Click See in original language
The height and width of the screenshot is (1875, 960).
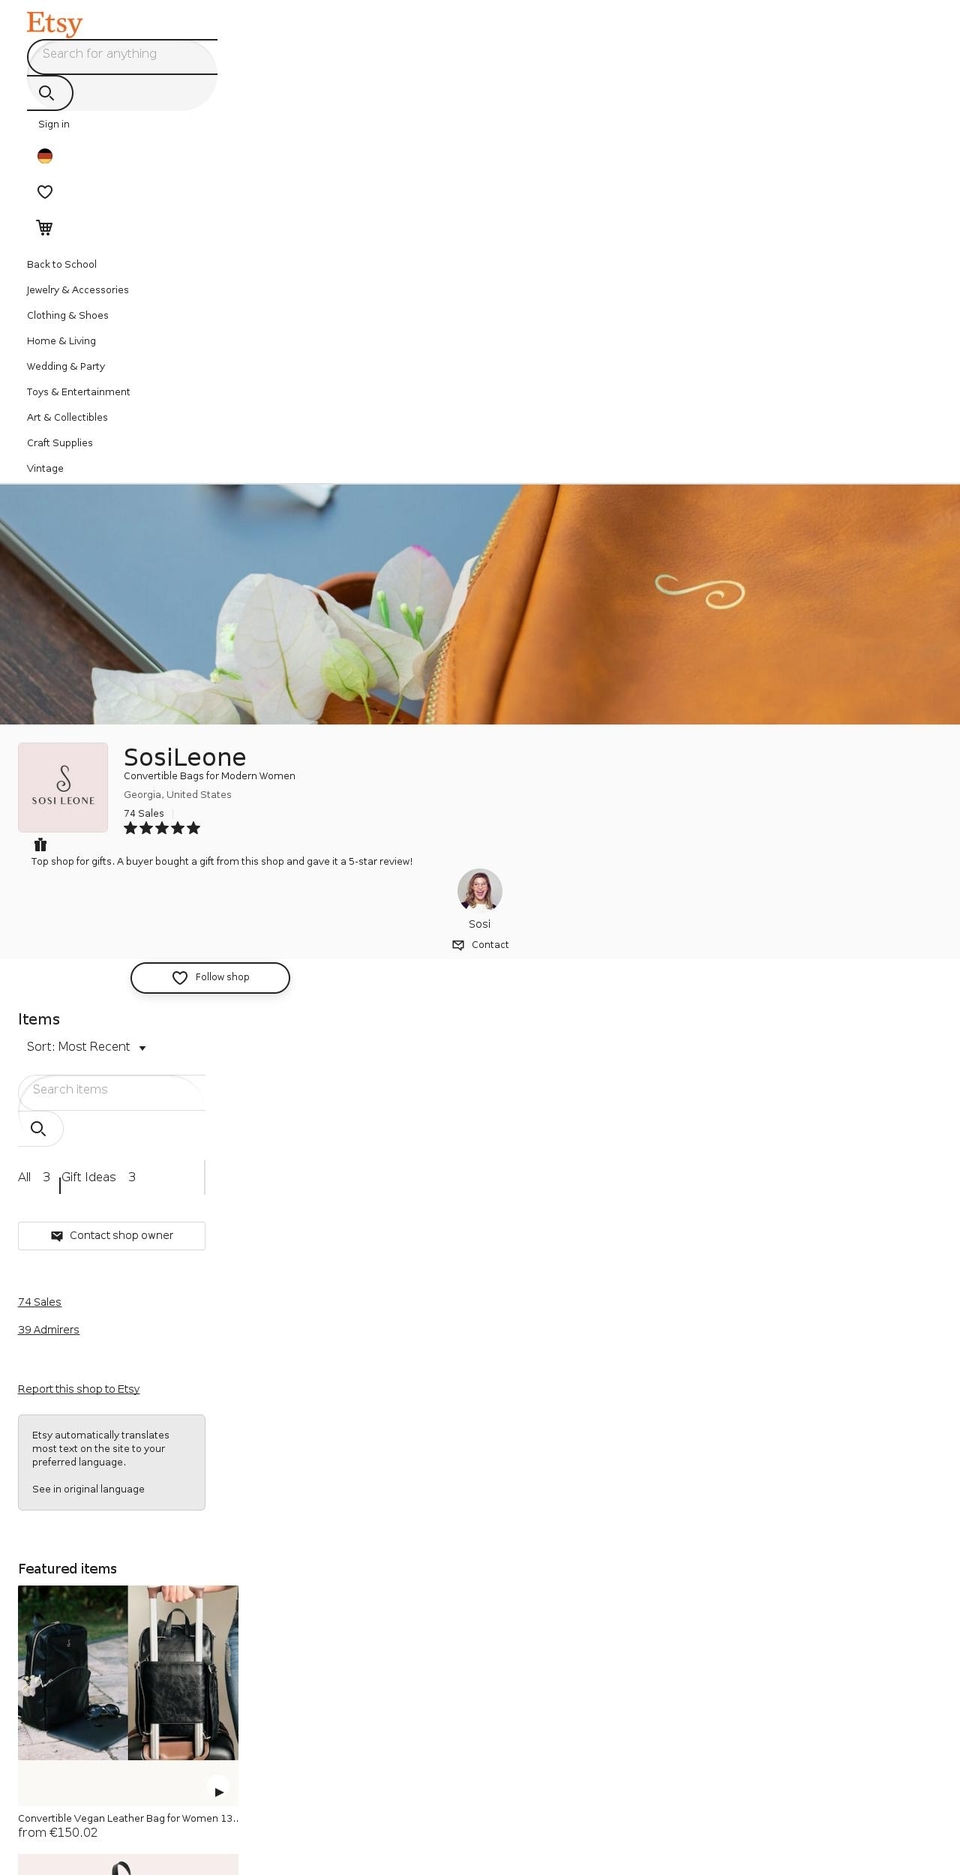coord(88,1489)
